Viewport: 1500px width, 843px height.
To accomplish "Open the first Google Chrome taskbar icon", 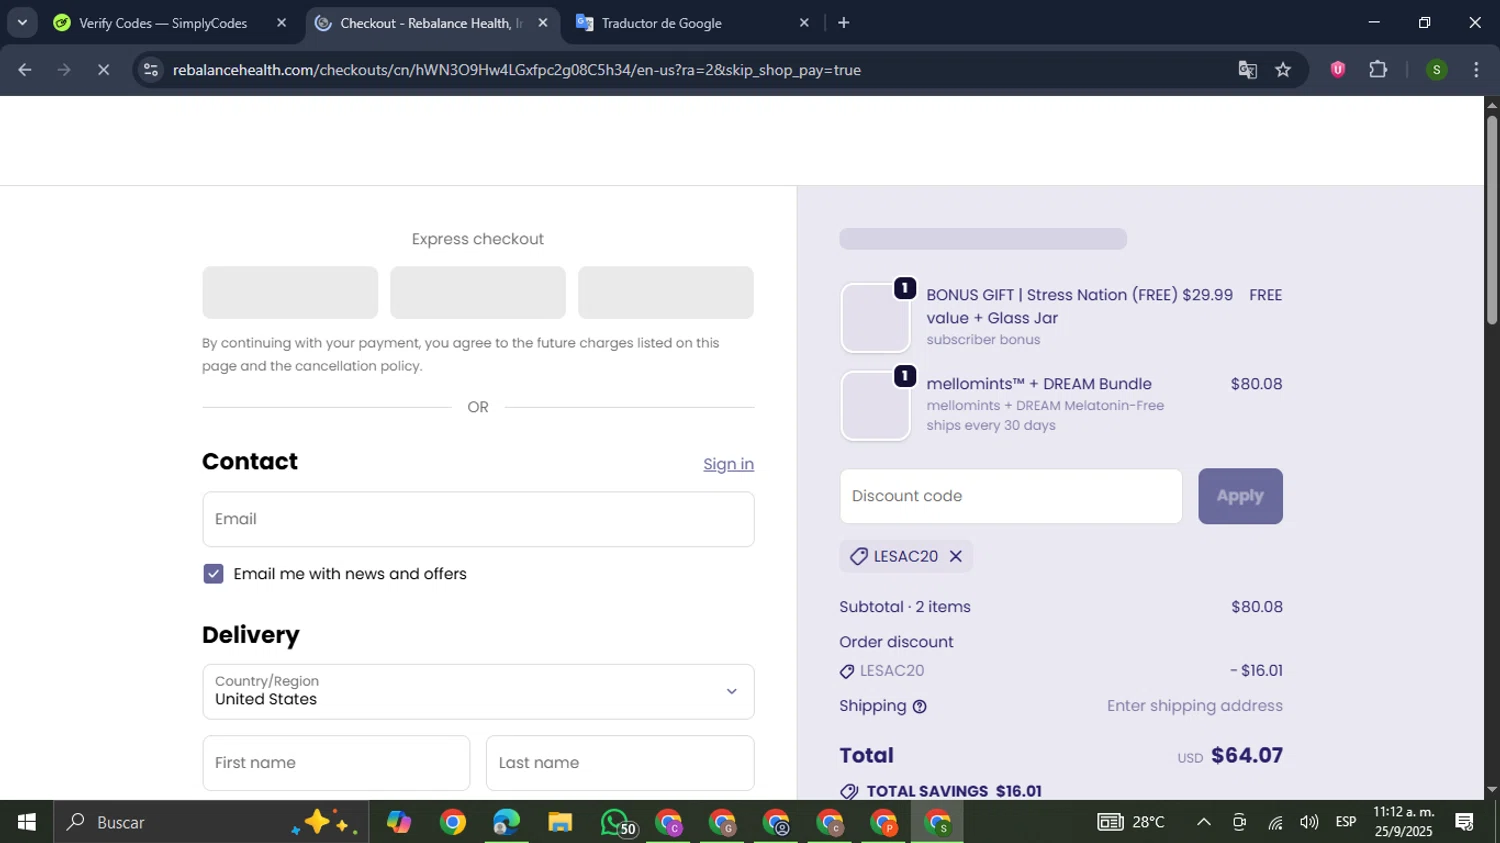I will [x=453, y=822].
